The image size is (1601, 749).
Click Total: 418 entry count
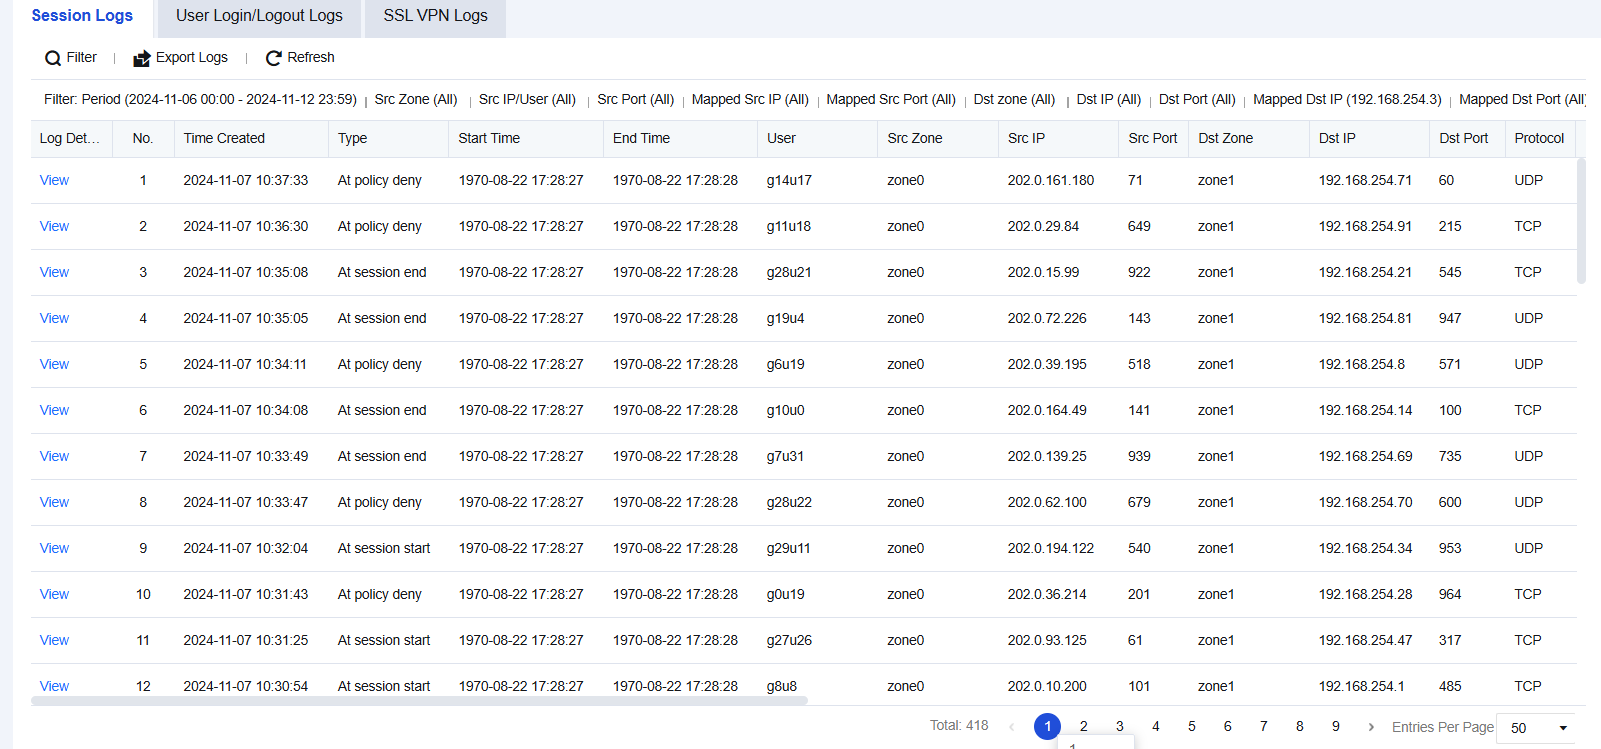point(959,725)
